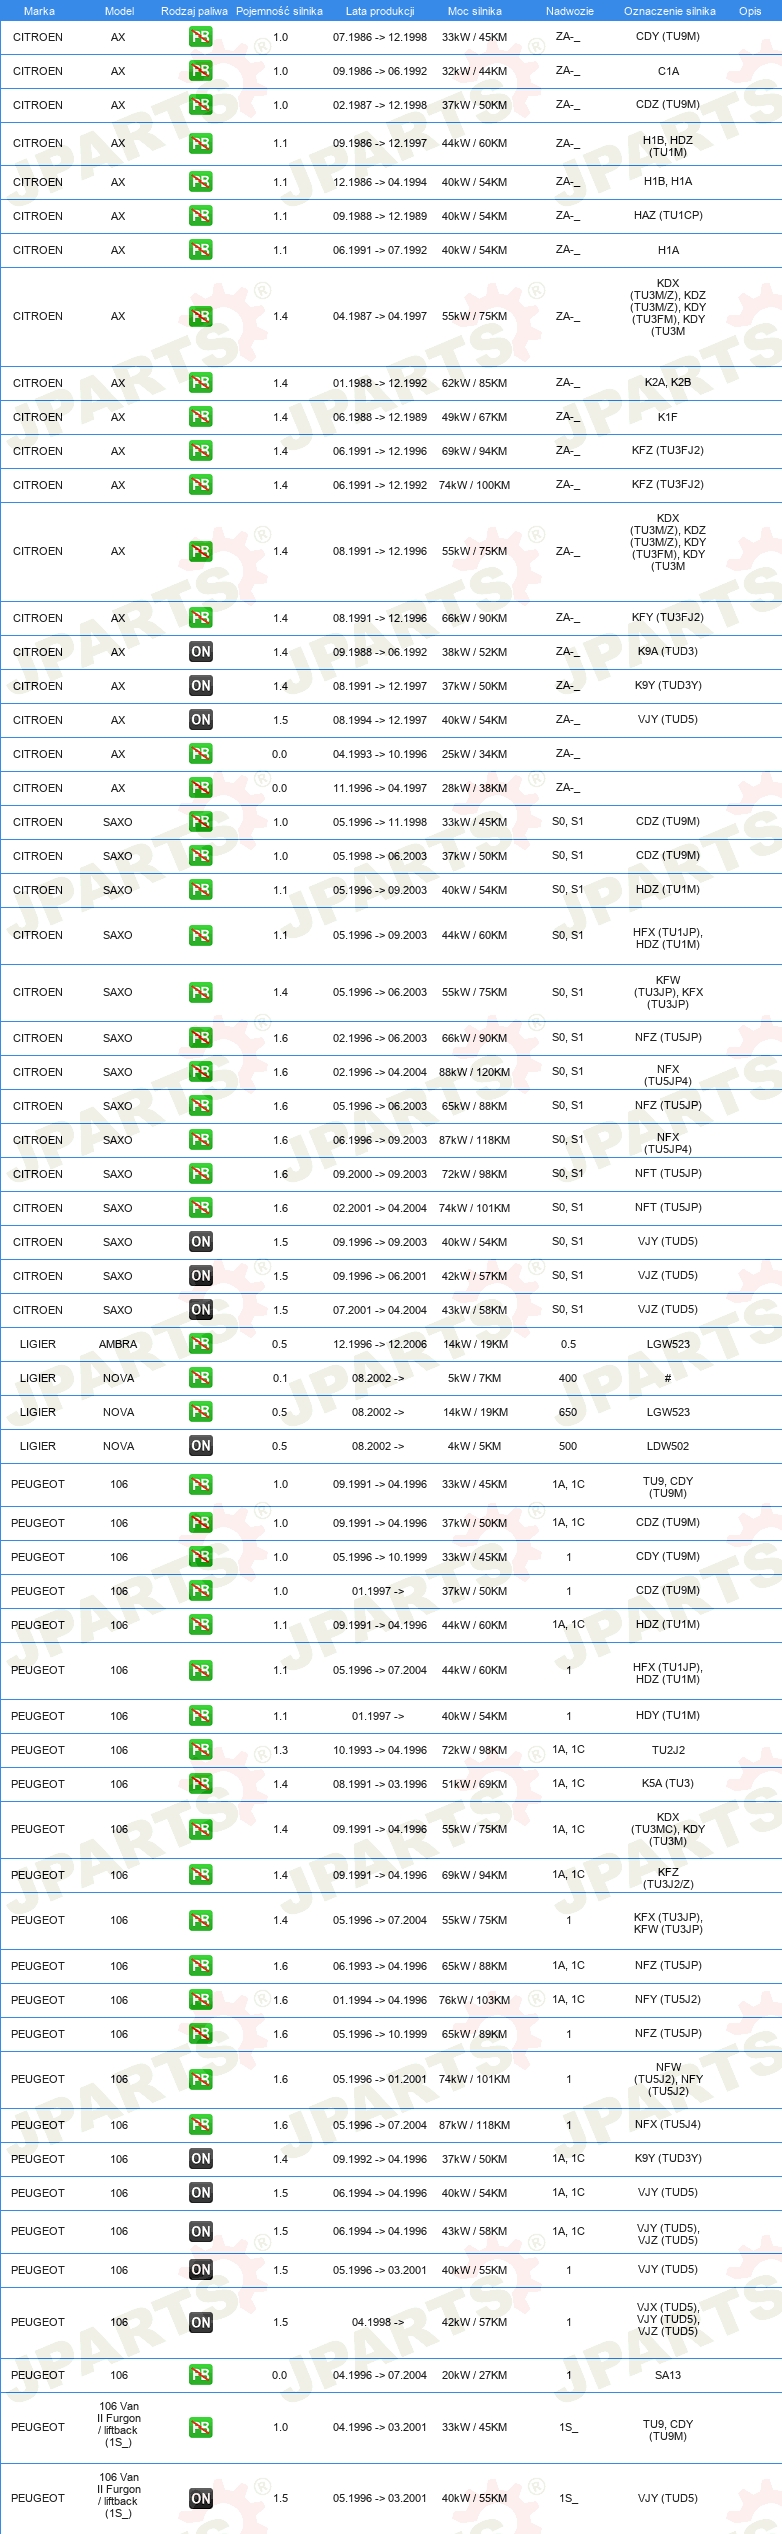Click fuel icon in AX 28kW / 38KM row
The width and height of the screenshot is (782, 2534).
coord(201,788)
